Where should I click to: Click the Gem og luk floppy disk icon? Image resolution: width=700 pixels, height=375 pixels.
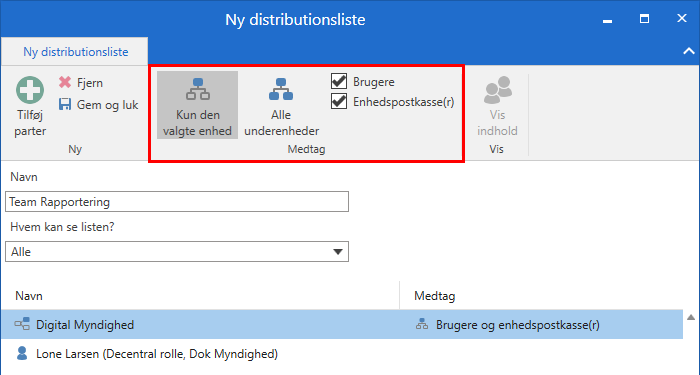point(65,104)
